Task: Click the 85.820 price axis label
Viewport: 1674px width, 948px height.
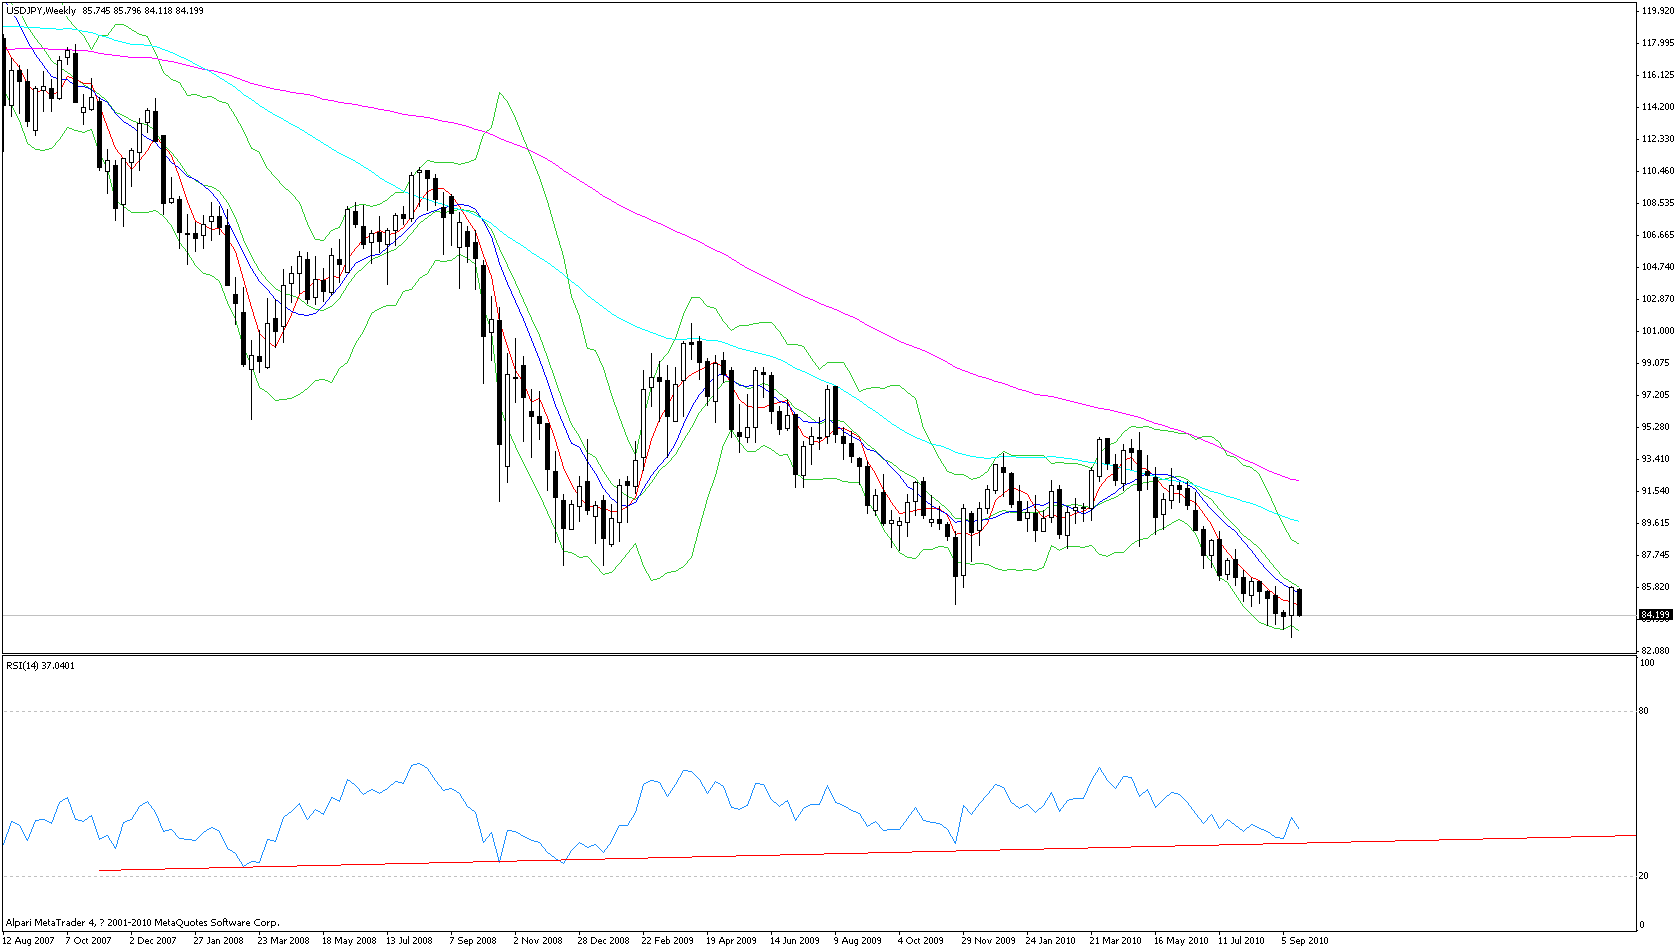Action: coord(1656,587)
